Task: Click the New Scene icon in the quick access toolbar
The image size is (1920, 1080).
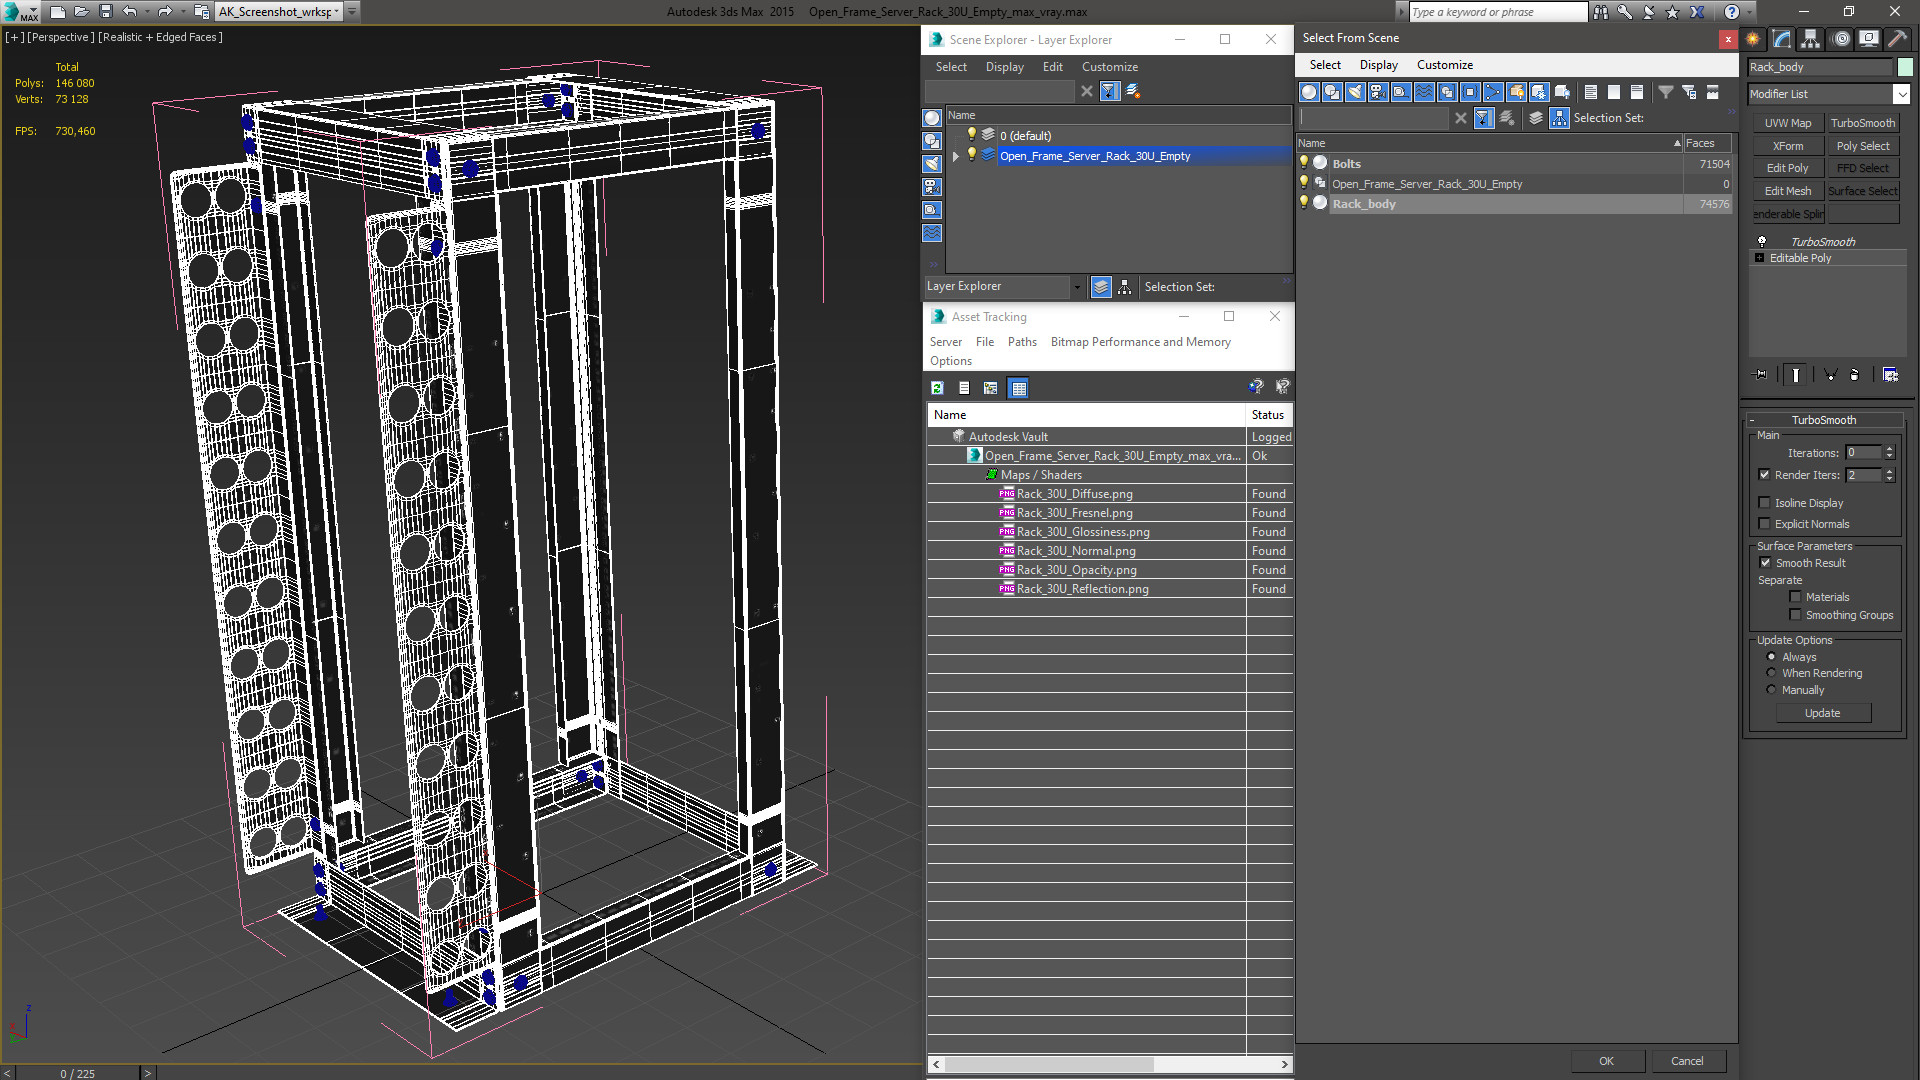Action: pyautogui.click(x=58, y=12)
